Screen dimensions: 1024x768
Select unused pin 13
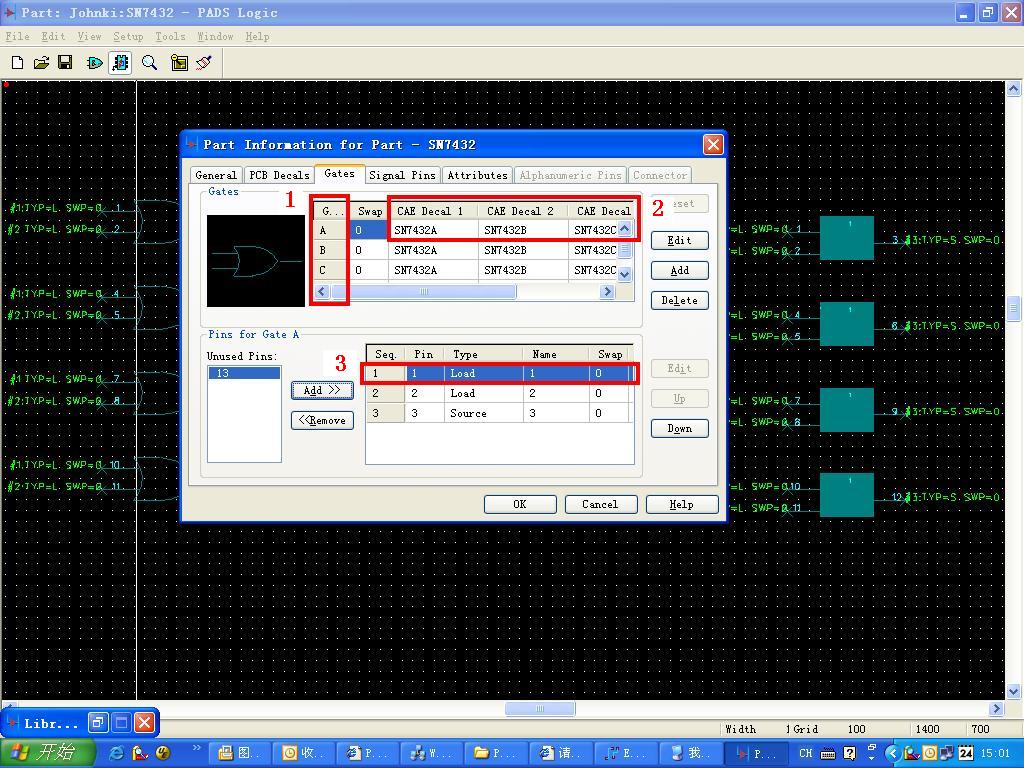(244, 373)
